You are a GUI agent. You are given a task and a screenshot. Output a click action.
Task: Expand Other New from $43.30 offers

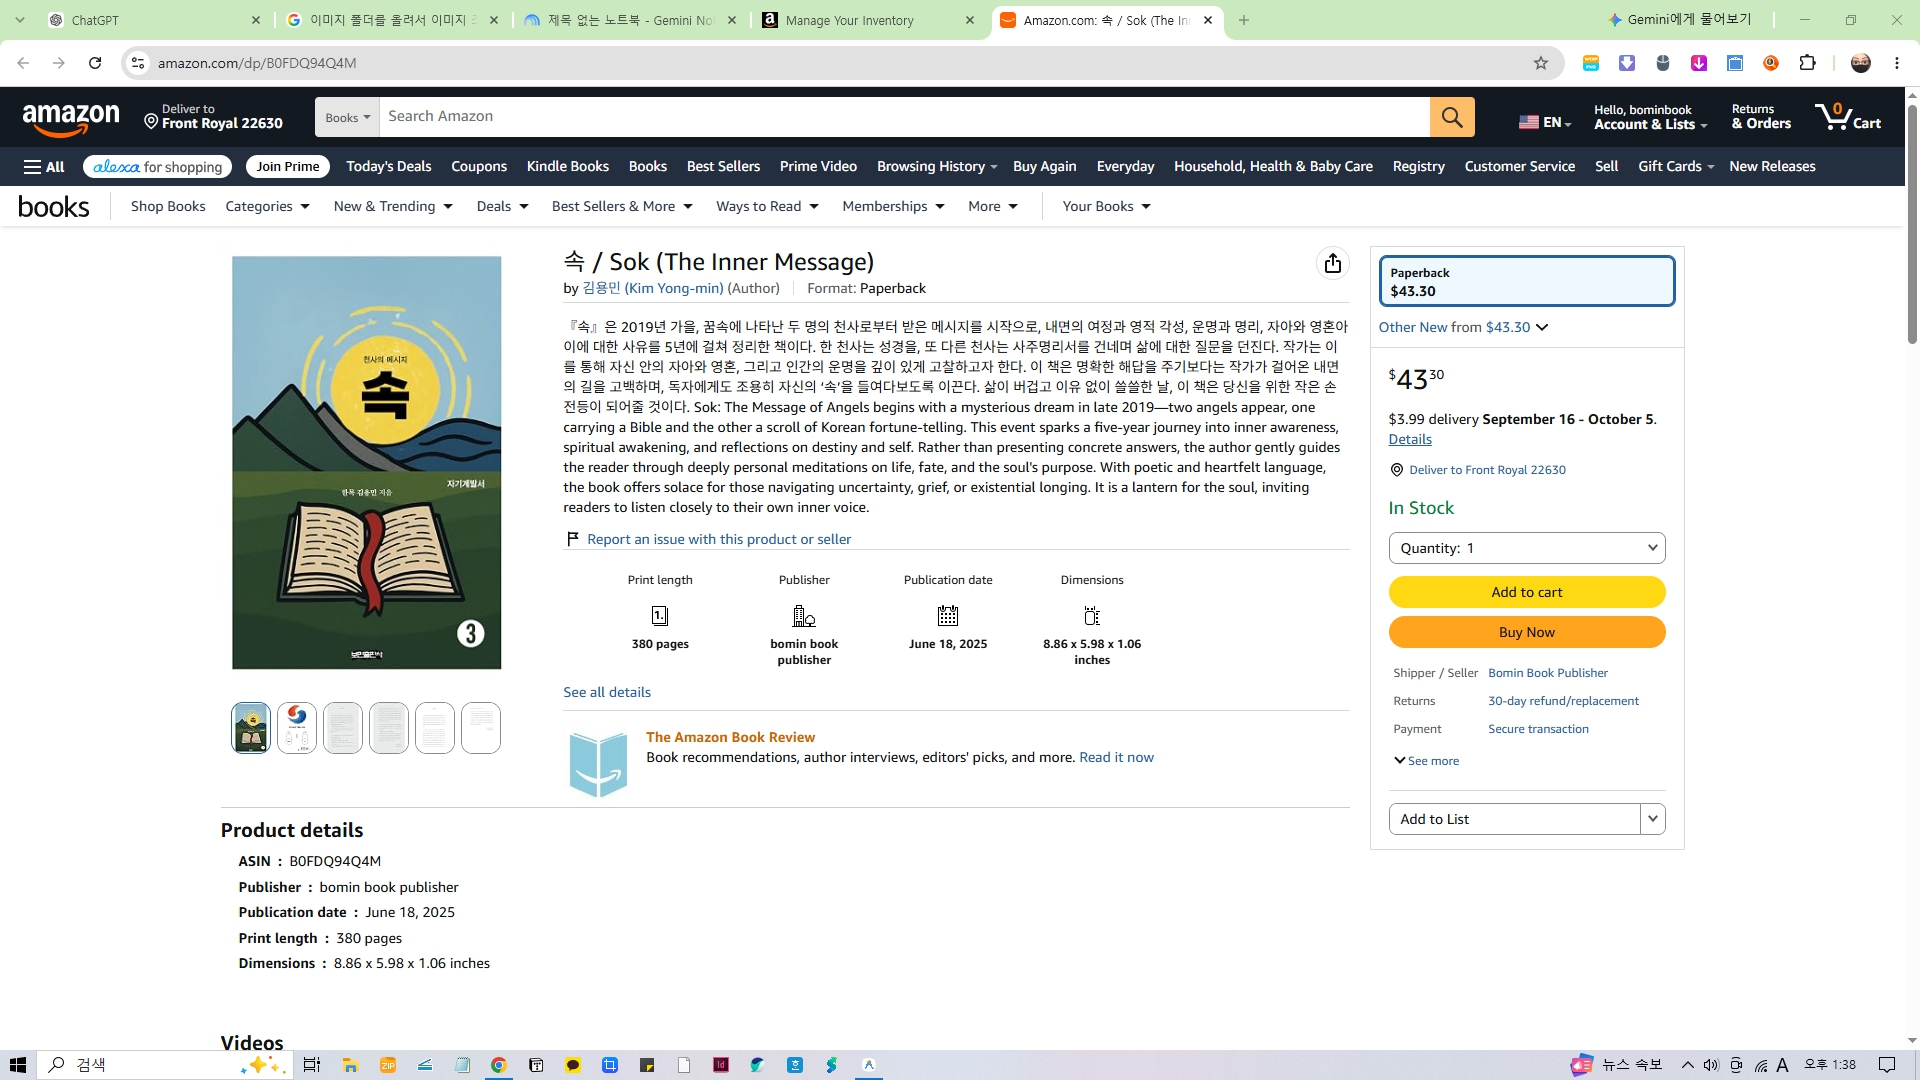pos(1463,327)
